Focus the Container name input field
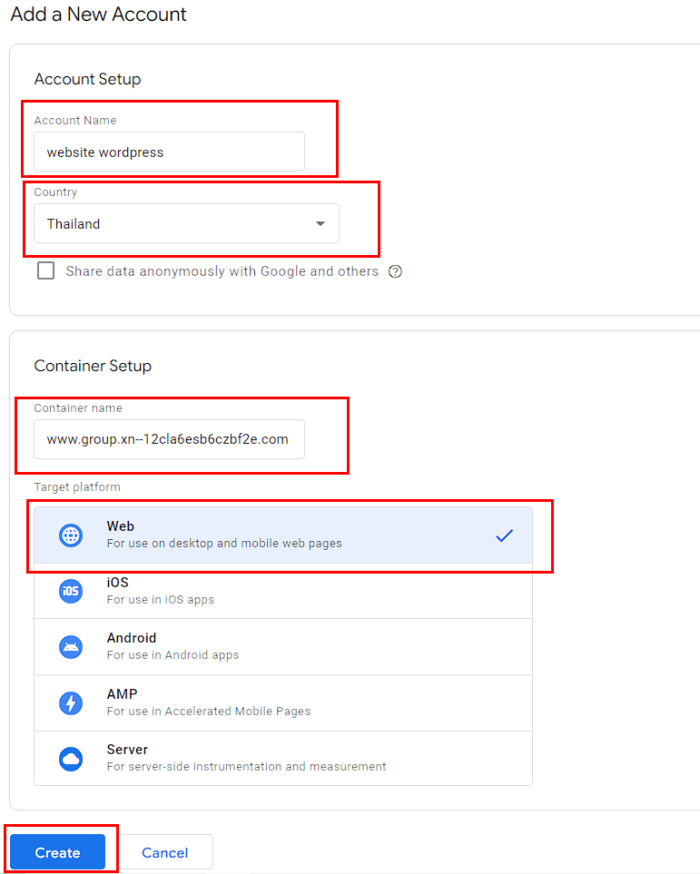This screenshot has width=700, height=874. click(169, 439)
